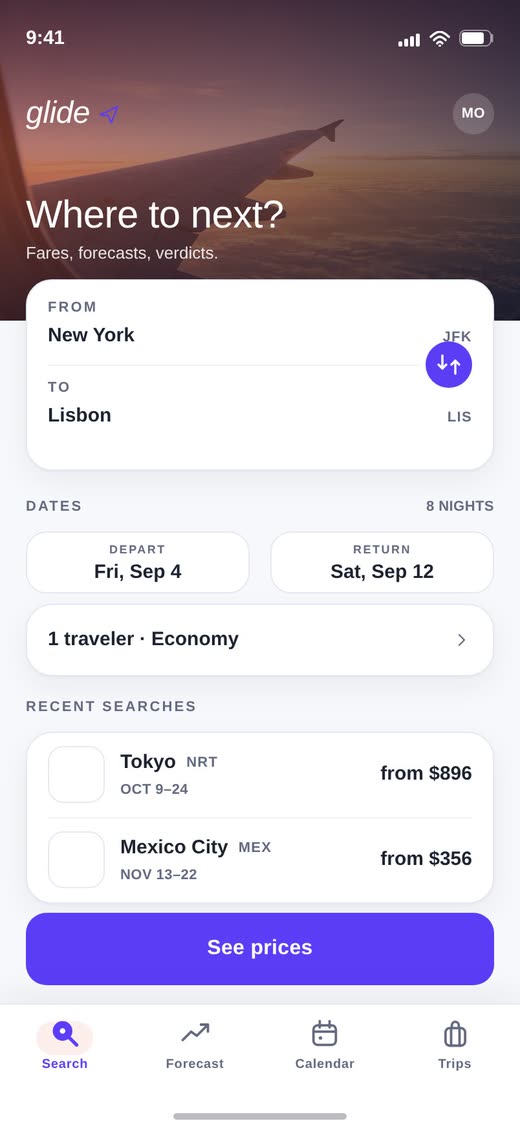
Task: Swap origin and destination with arrows button
Action: [x=448, y=365]
